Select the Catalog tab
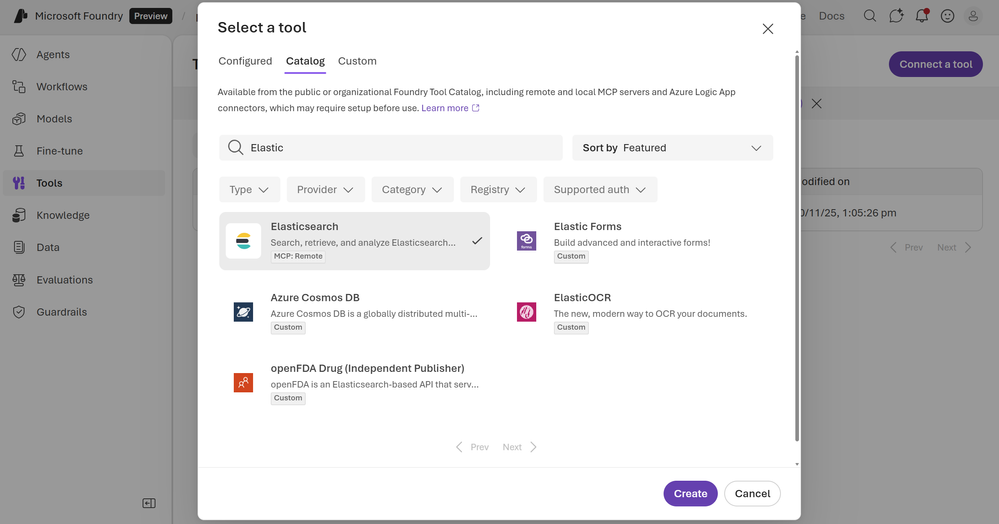Image resolution: width=999 pixels, height=524 pixels. click(305, 61)
